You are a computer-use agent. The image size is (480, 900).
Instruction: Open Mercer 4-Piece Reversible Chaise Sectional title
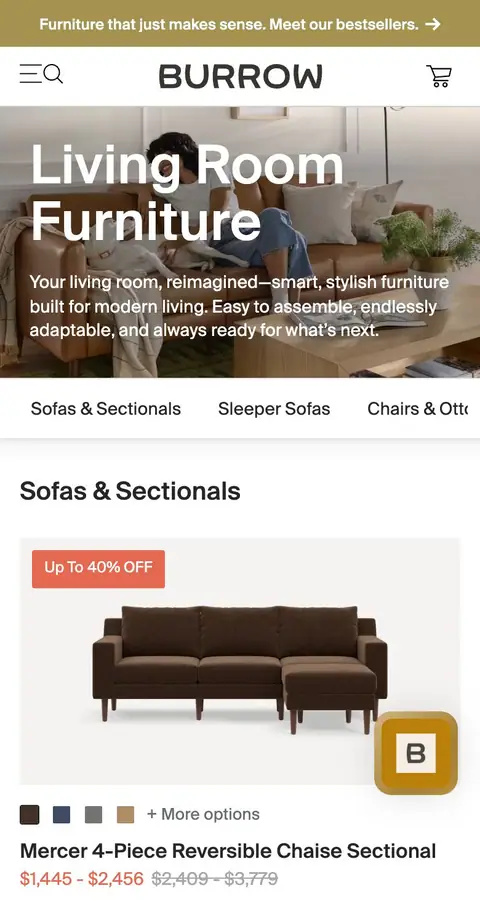pos(228,851)
